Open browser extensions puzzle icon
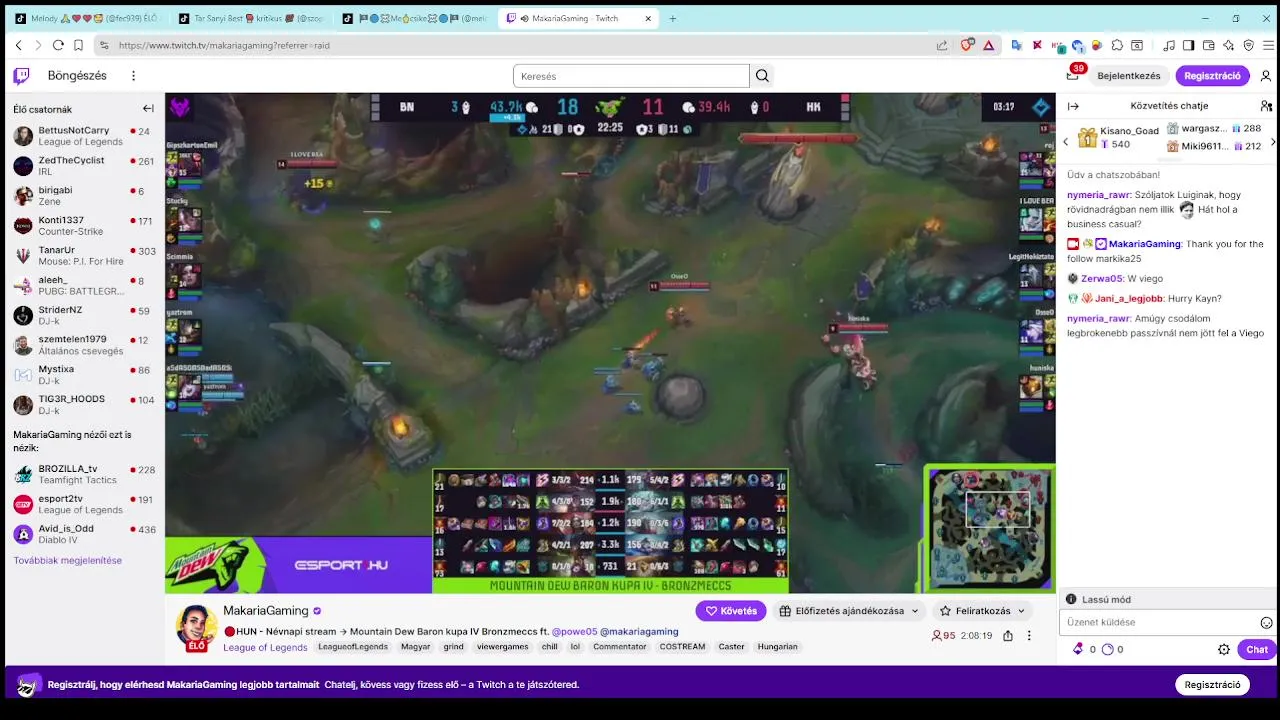 click(1117, 45)
